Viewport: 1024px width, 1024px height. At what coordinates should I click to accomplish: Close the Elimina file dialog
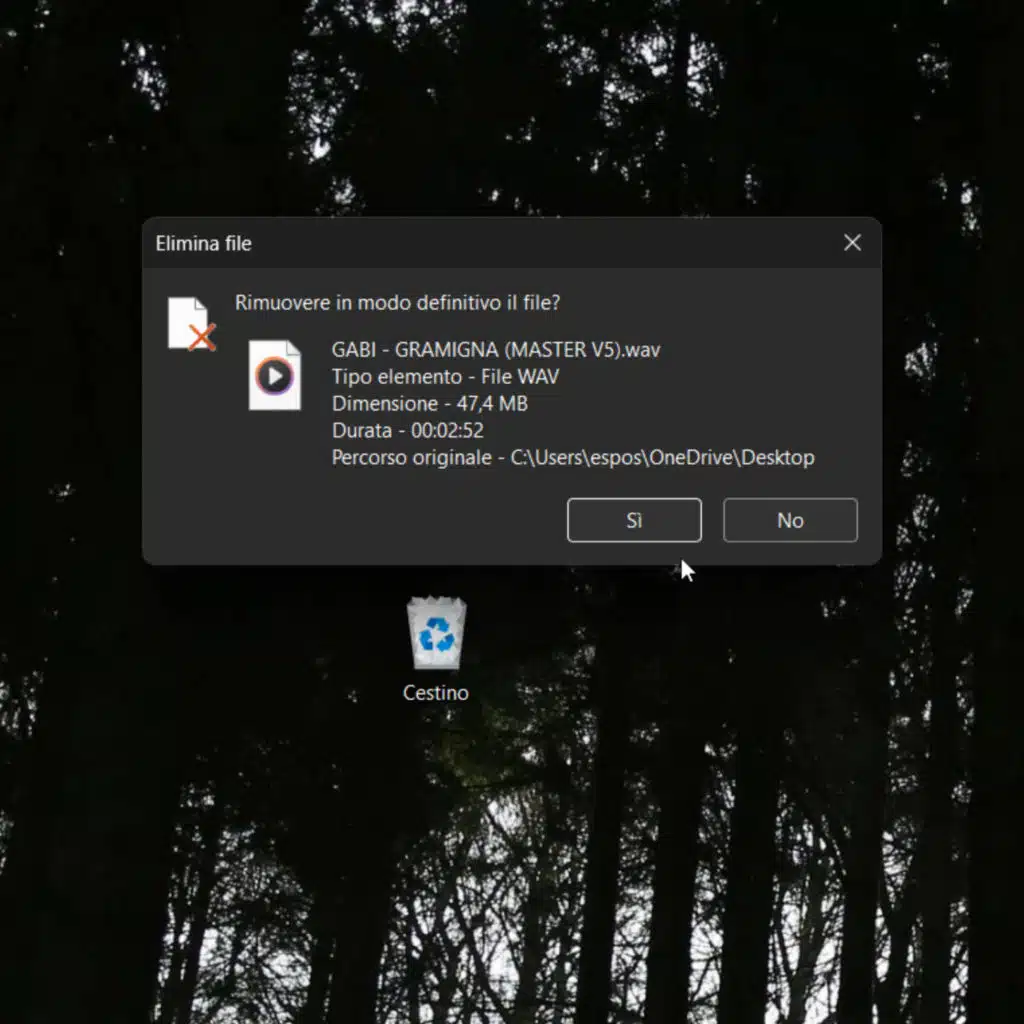[x=852, y=243]
